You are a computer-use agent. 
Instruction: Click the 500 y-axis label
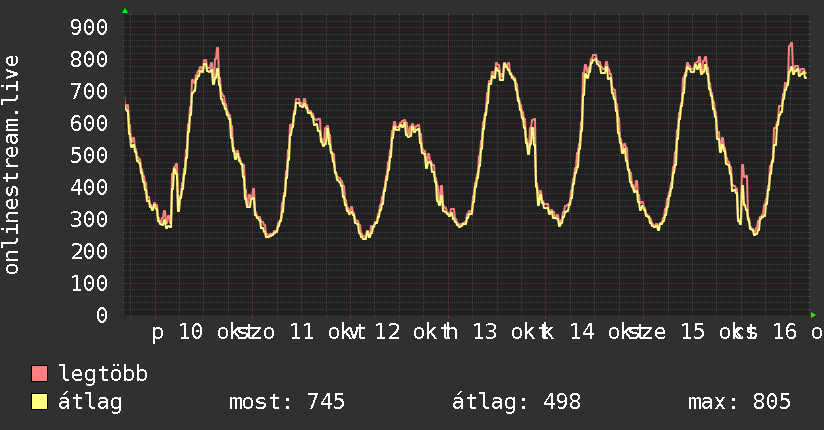89,155
